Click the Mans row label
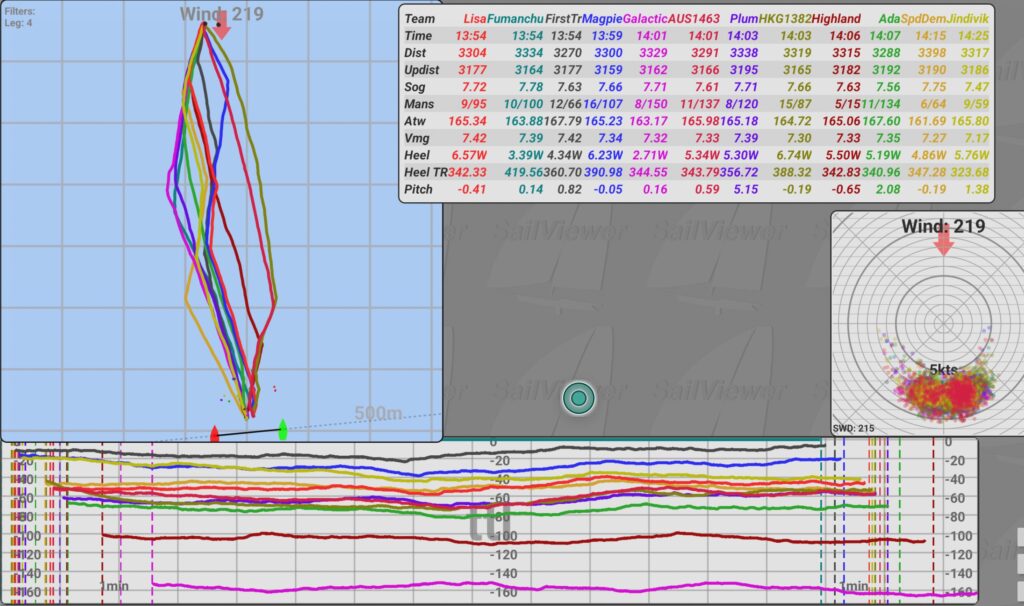This screenshot has width=1024, height=606. point(419,104)
